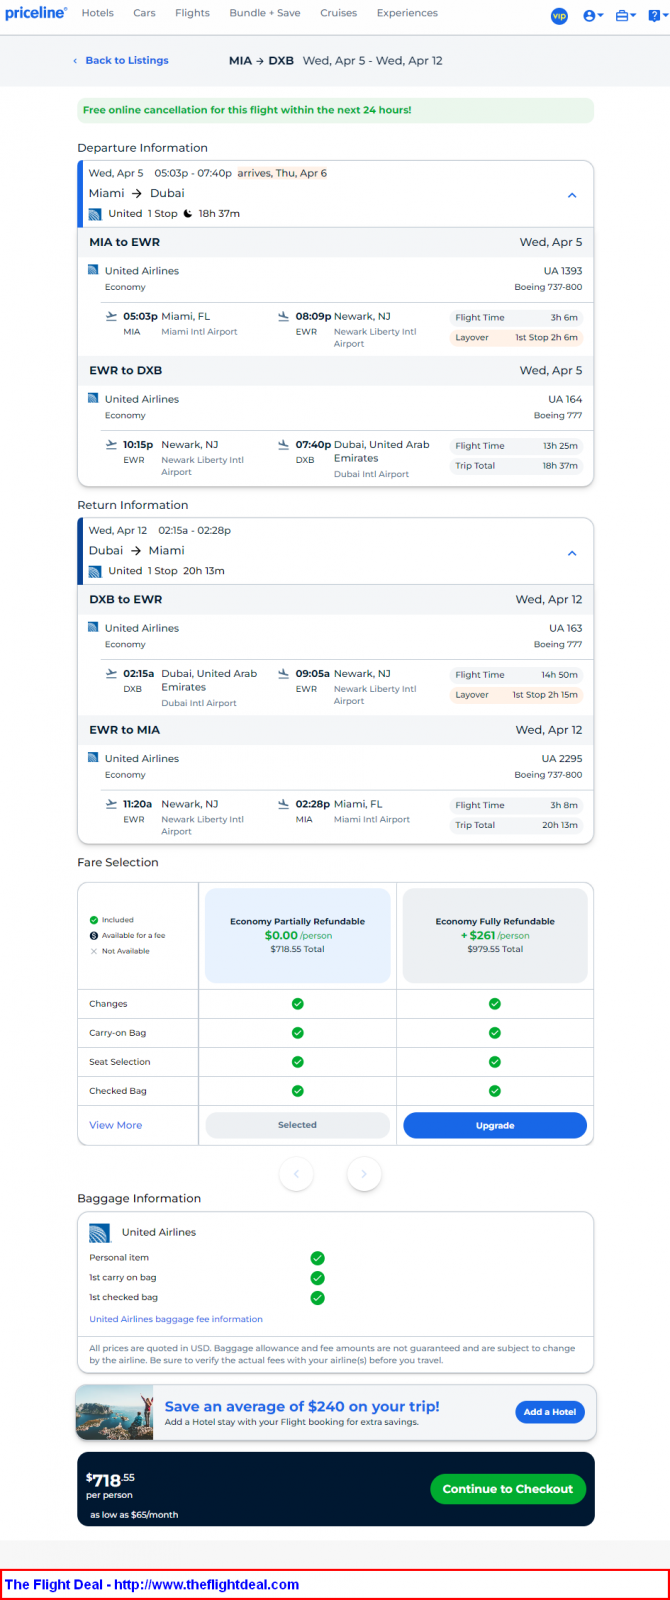Click Changes checkmark under Partially Refundable

tap(297, 1004)
